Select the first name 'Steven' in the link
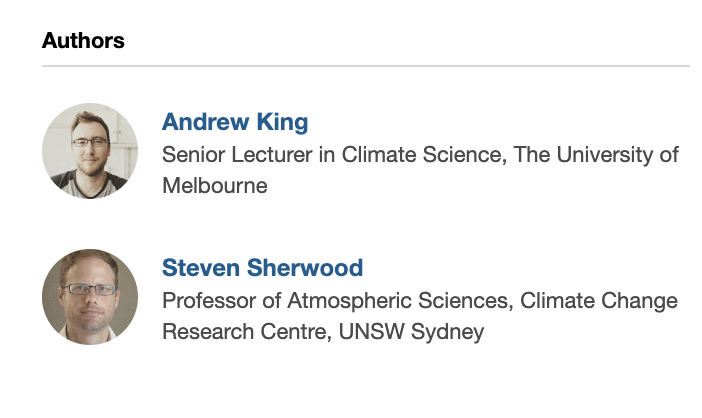 pos(198,268)
